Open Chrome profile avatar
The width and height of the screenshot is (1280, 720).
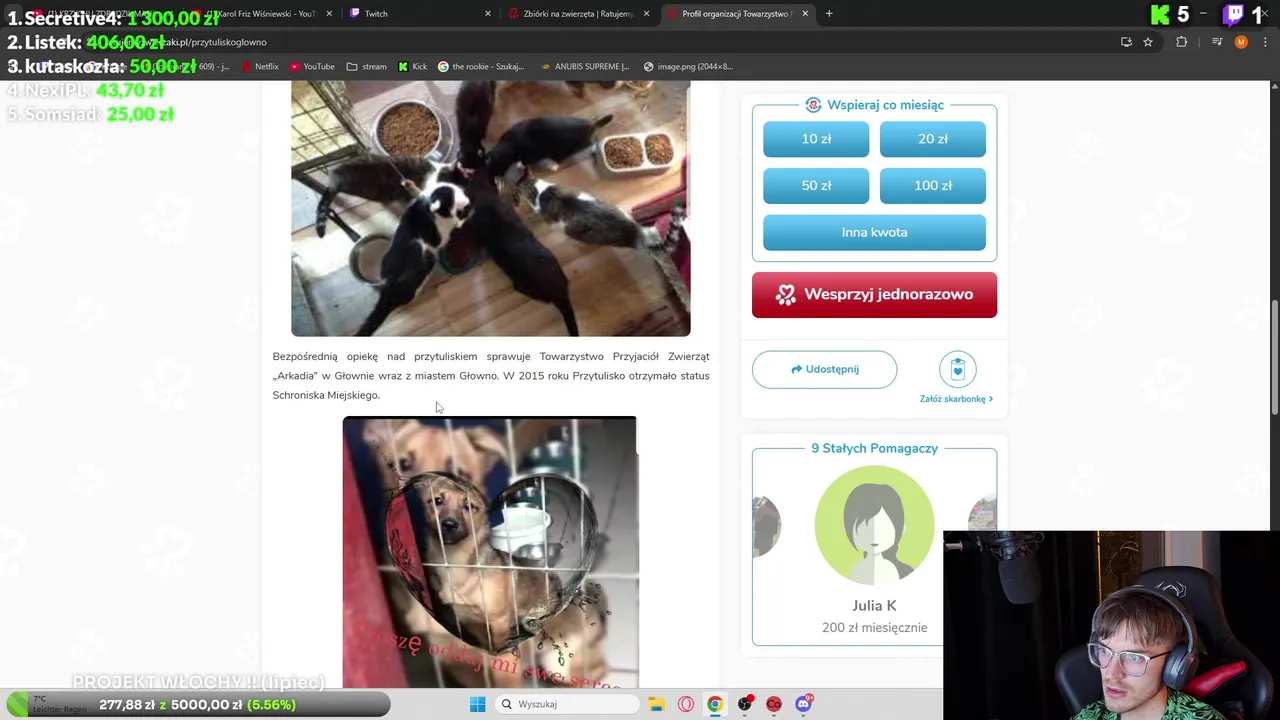tap(1241, 42)
